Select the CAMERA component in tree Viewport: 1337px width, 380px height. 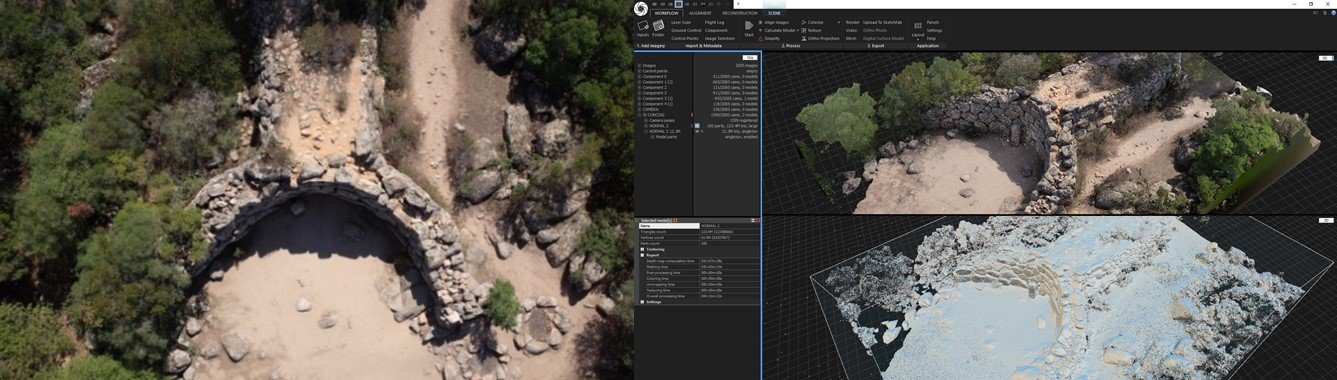[650, 109]
